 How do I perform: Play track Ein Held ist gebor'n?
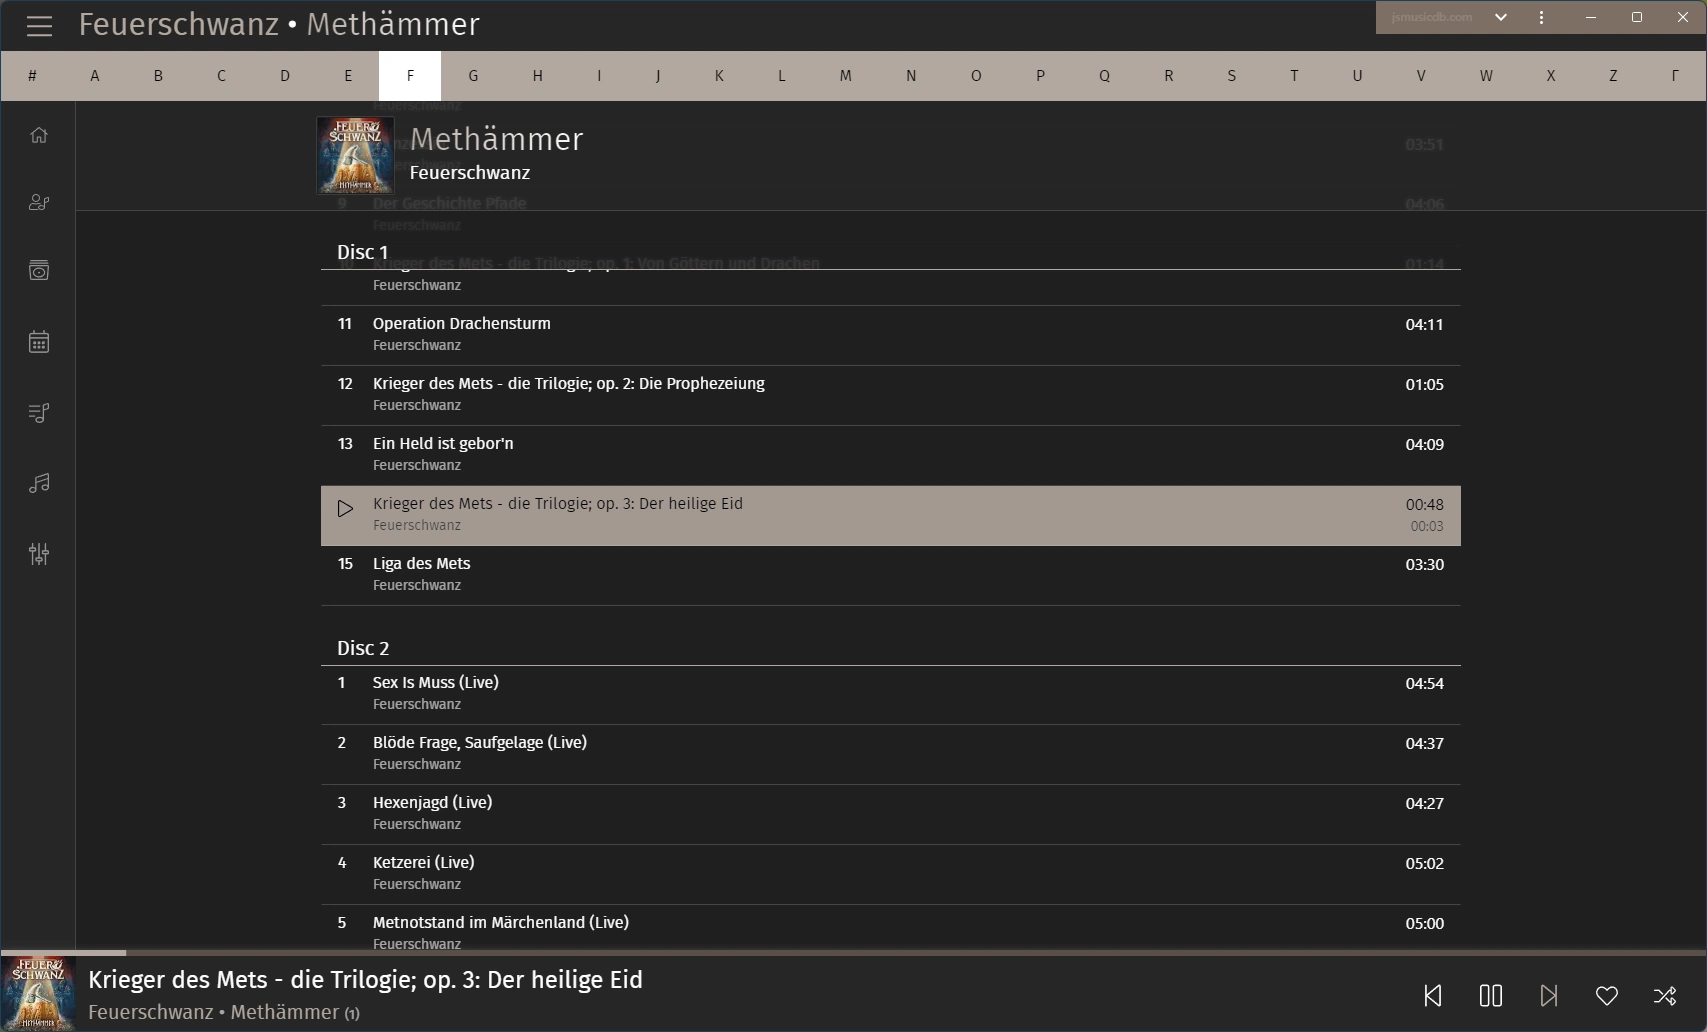[x=890, y=455]
